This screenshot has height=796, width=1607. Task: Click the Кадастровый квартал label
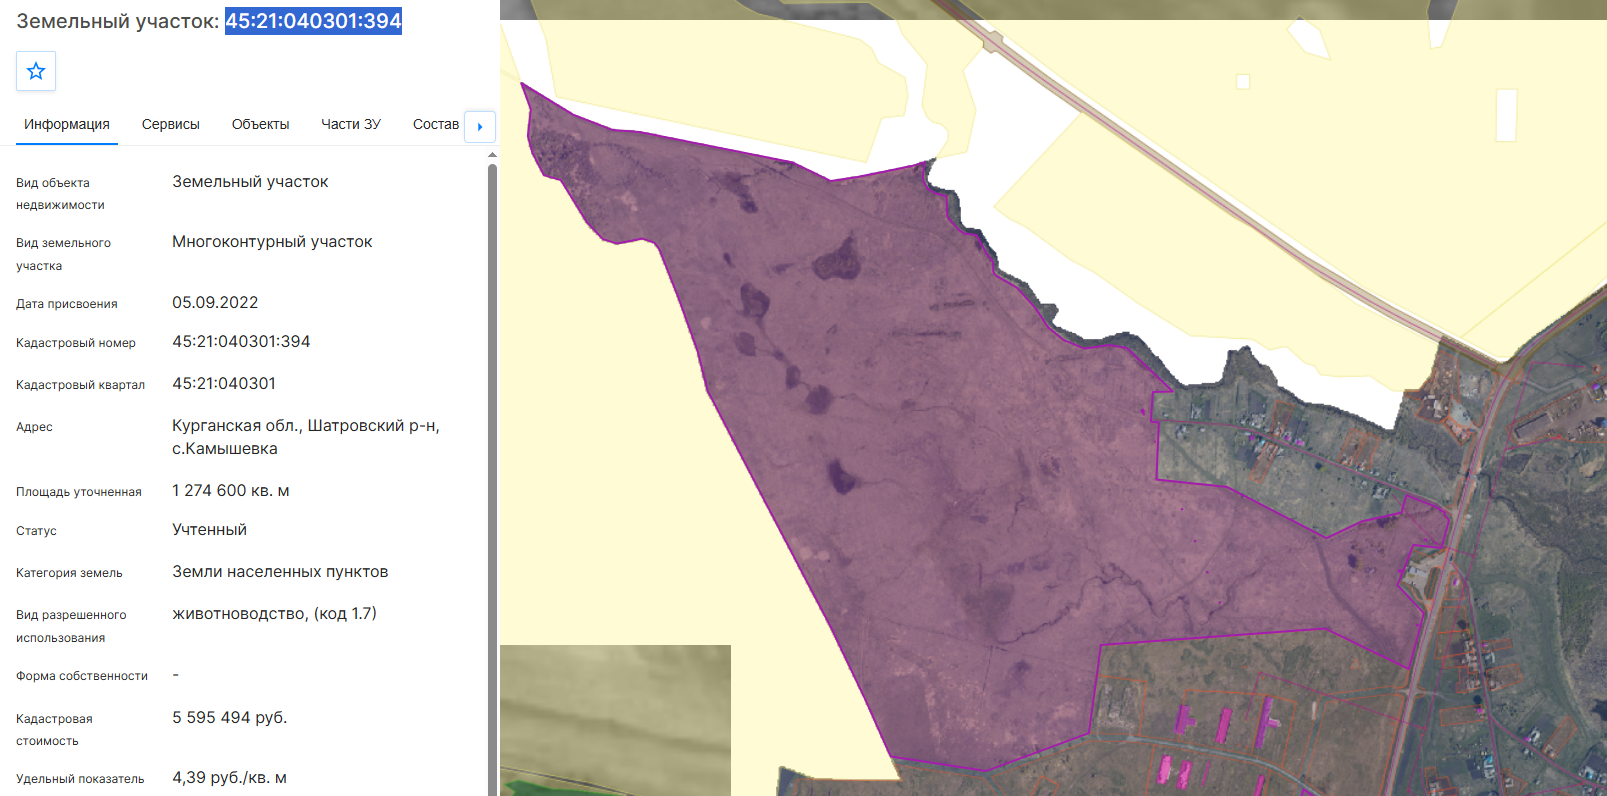pyautogui.click(x=80, y=385)
